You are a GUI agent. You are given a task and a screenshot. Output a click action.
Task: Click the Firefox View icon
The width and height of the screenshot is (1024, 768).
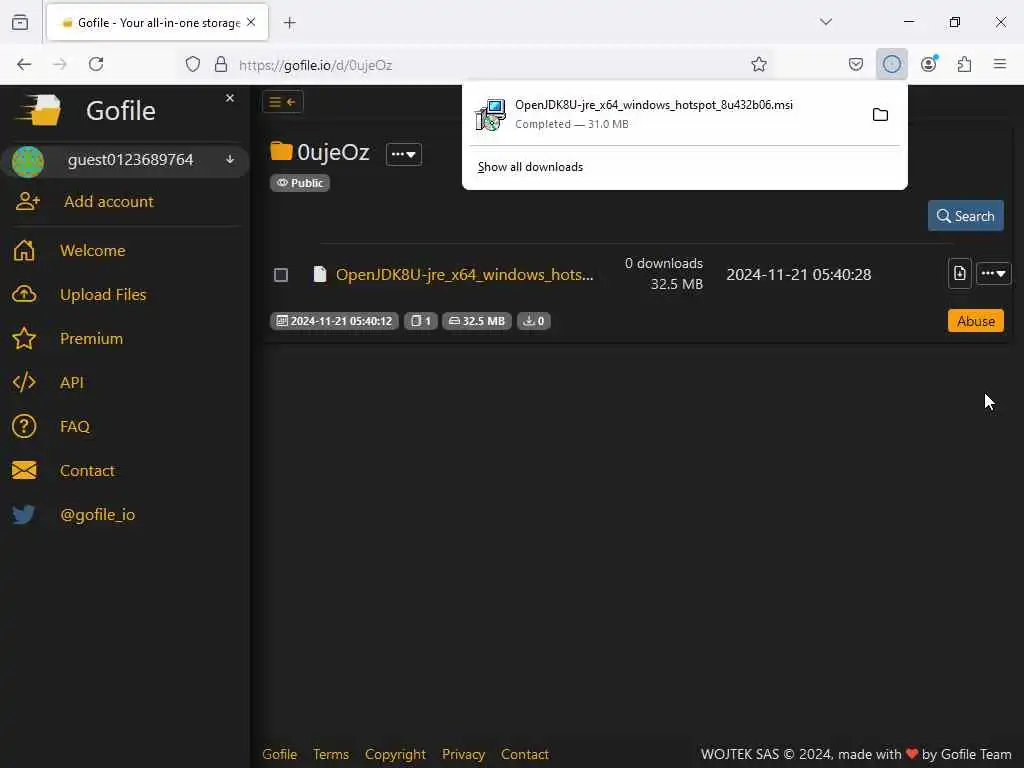point(20,22)
